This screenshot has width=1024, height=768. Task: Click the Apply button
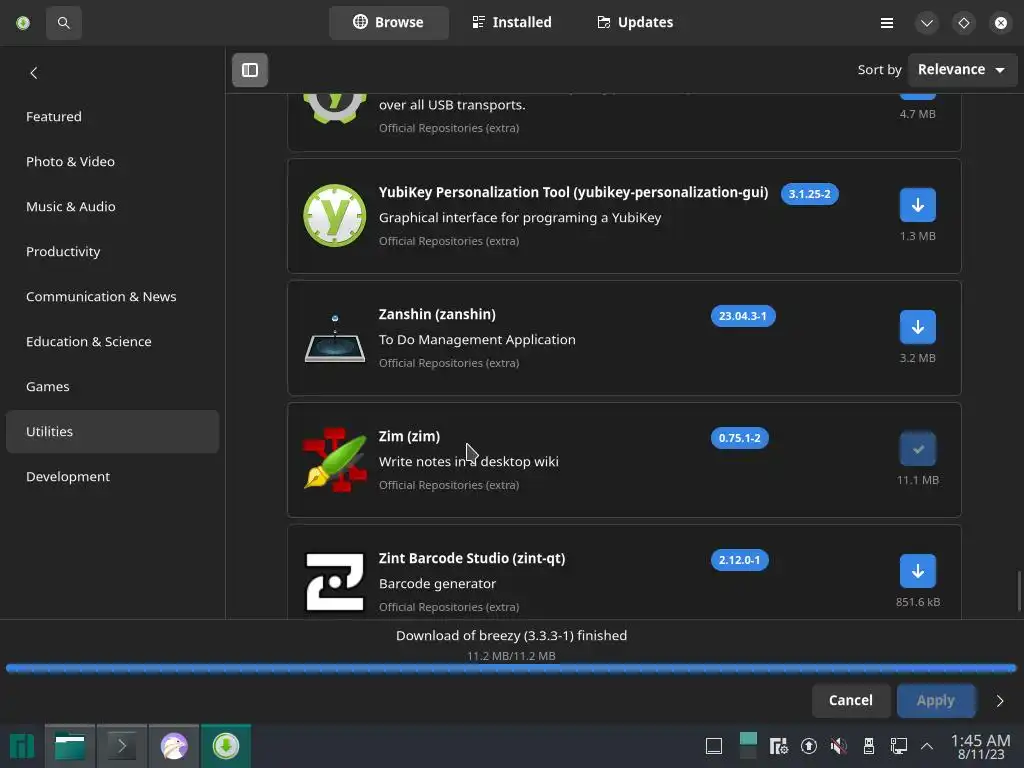(936, 700)
